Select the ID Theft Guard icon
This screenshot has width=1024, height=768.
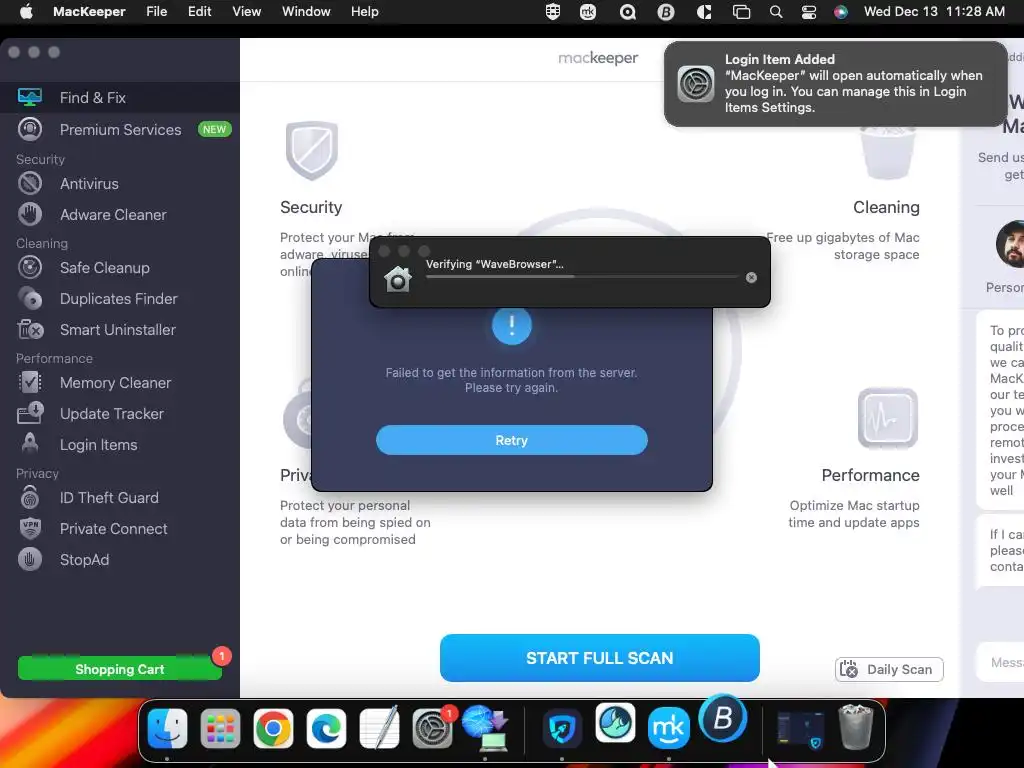coord(30,498)
